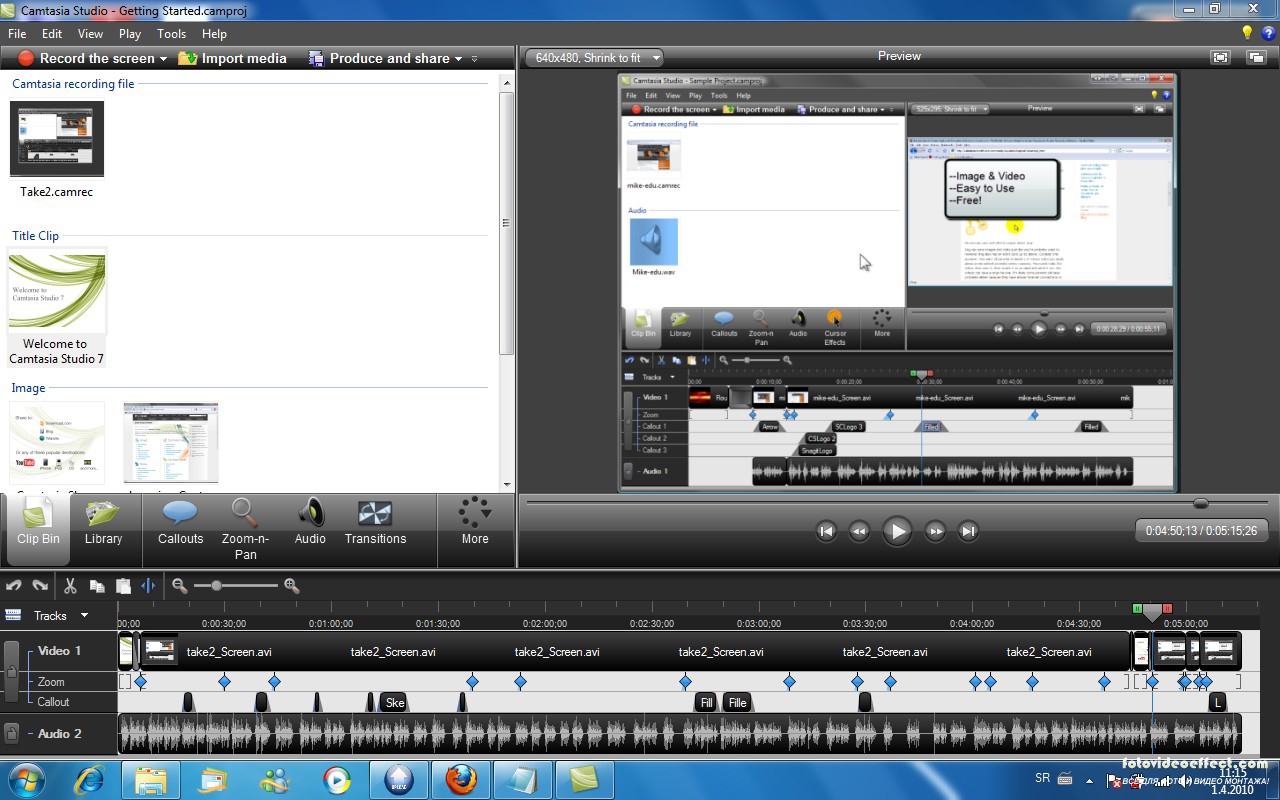Screen dimensions: 1280x800
Task: Select the Fille callout on the timeline
Action: 737,702
